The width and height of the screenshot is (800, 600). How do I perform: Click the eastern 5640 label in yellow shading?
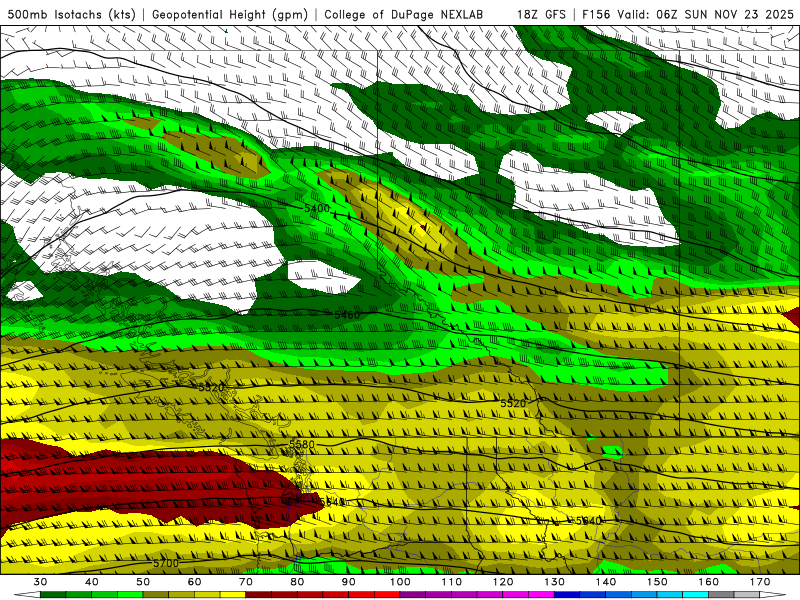coord(588,521)
